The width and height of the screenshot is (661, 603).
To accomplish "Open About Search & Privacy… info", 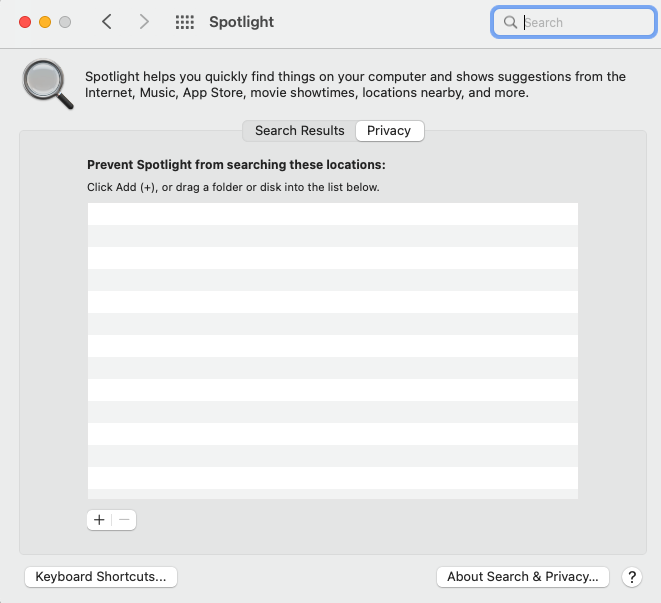I will coord(522,576).
